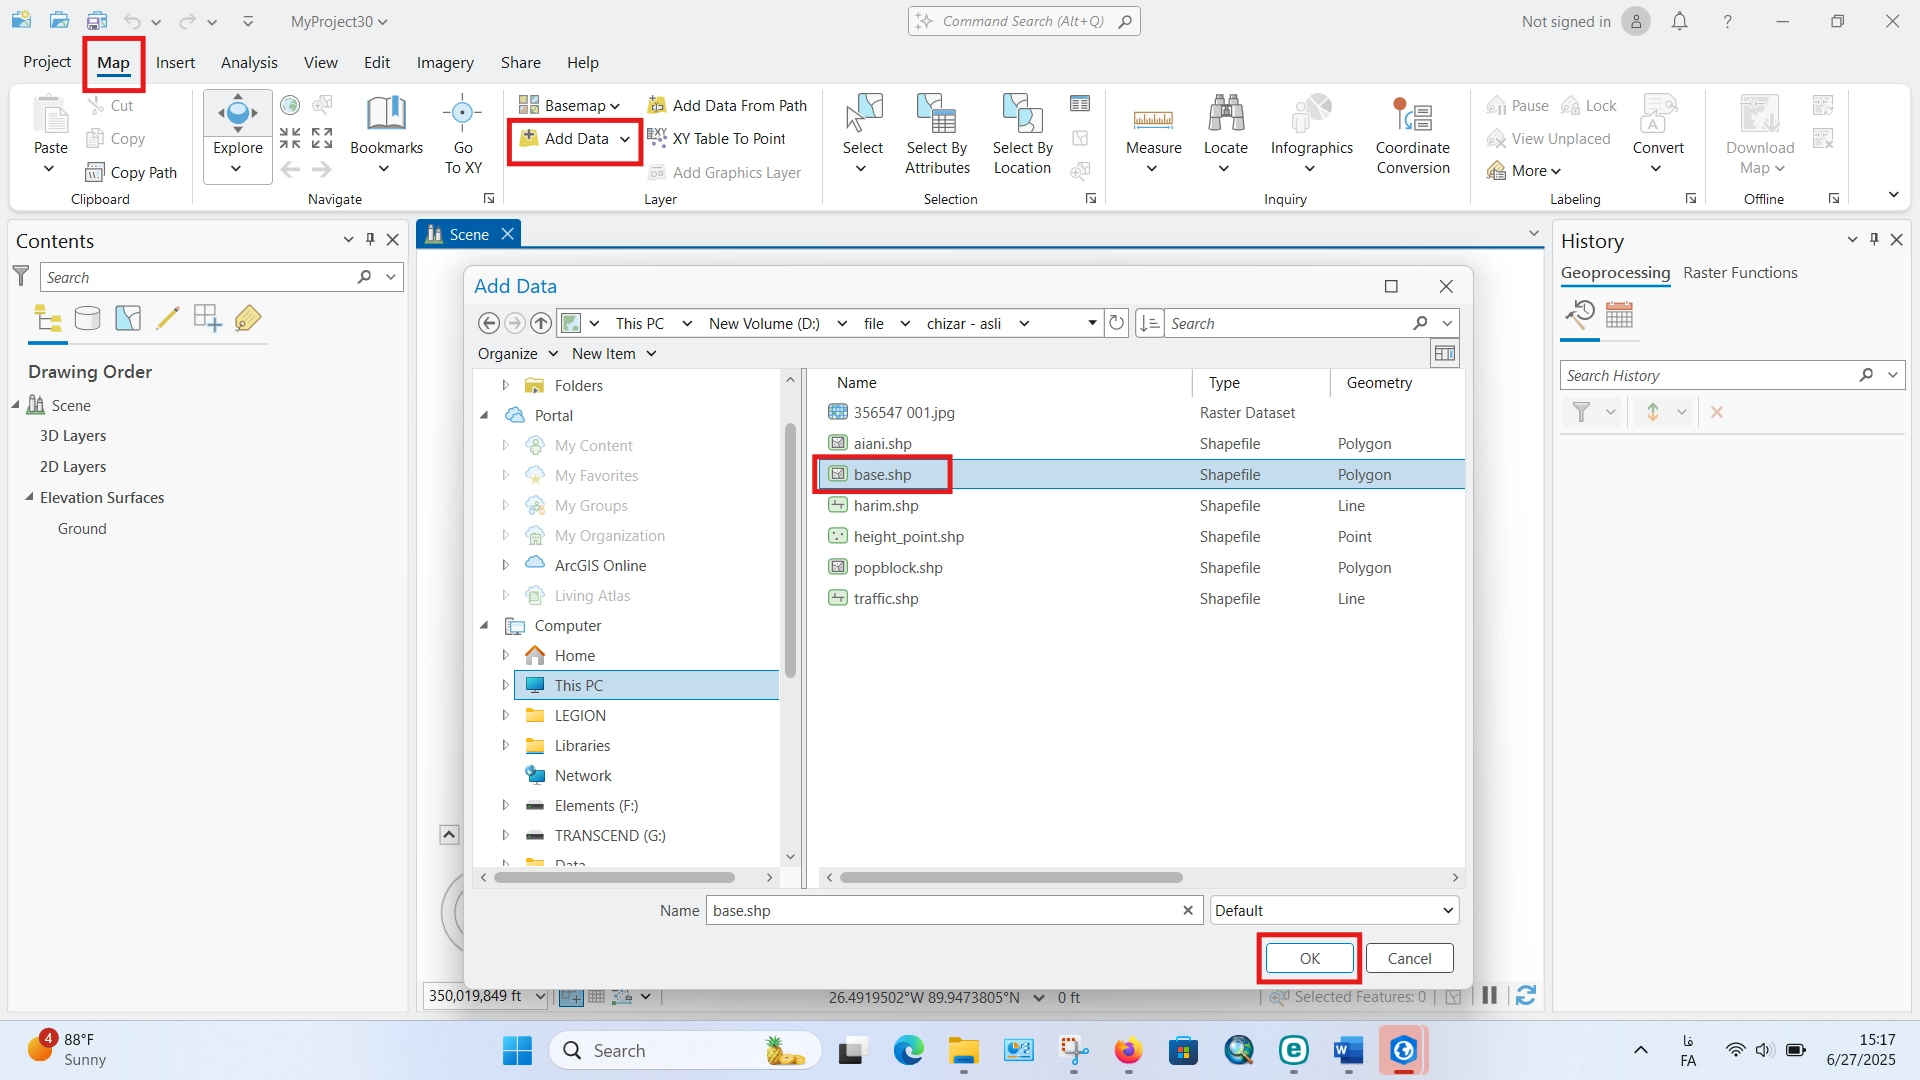Select Home in folder tree
Viewport: 1920px width, 1080px height.
[x=574, y=655]
